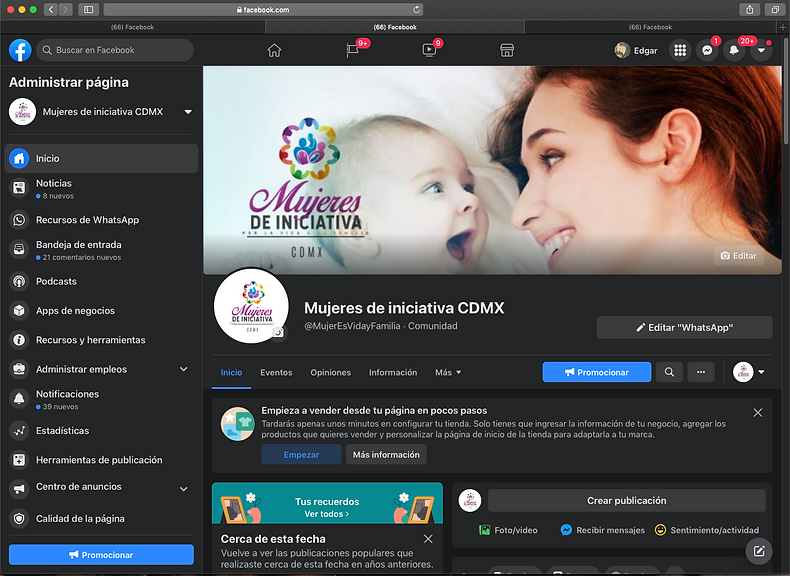Open Notificaciones in the sidebar
The width and height of the screenshot is (790, 576).
(101, 399)
